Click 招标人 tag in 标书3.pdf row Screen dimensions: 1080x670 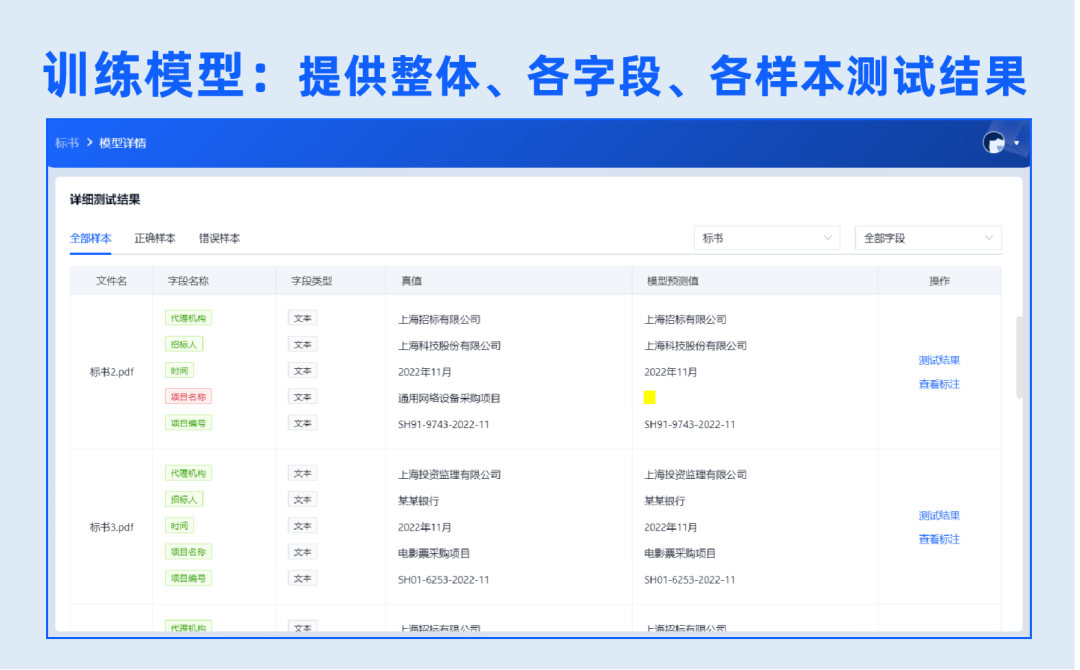click(185, 501)
